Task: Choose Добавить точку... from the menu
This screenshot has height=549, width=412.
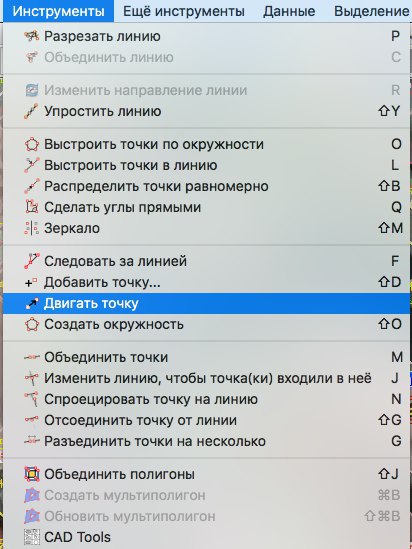Action: pos(207,282)
